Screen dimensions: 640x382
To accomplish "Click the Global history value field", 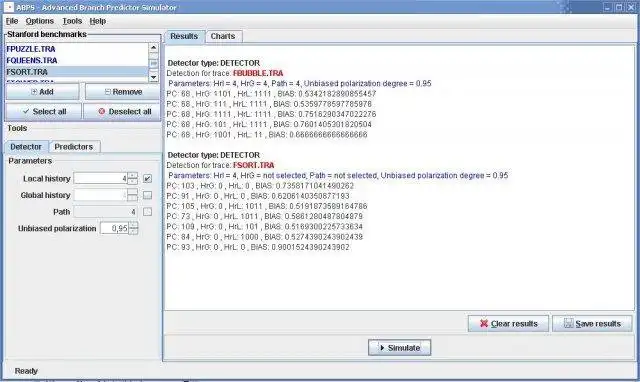I will [x=101, y=195].
